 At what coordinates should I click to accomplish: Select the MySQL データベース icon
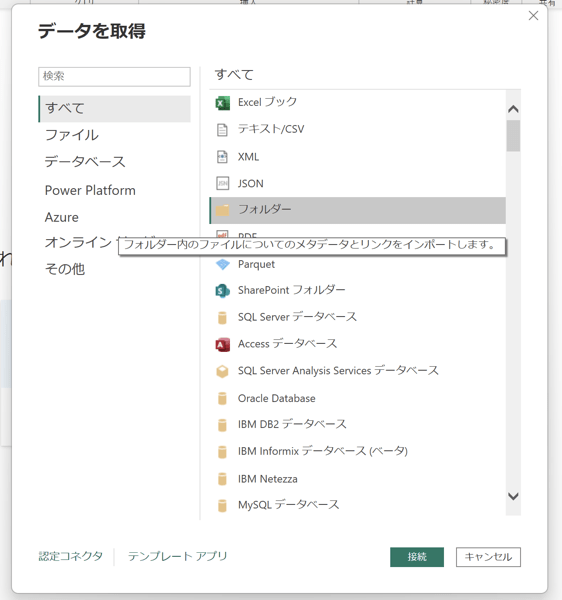tap(222, 505)
